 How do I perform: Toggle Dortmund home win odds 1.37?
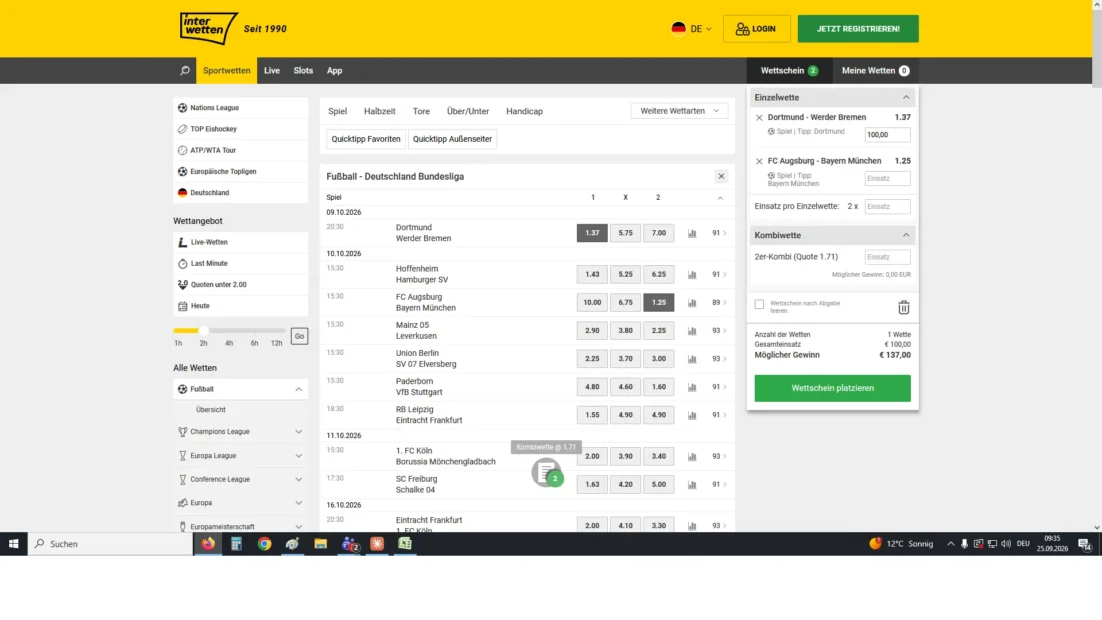592,233
